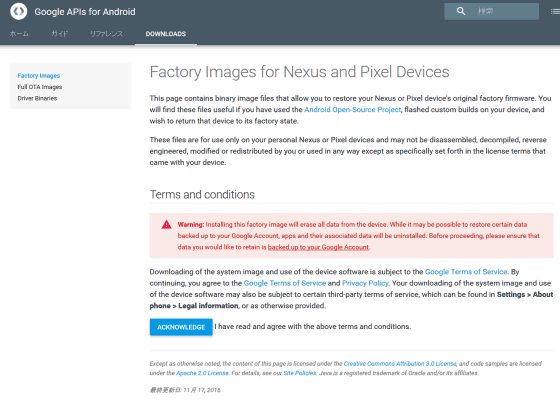Open Driver Binaries in the sidebar

[x=37, y=99]
